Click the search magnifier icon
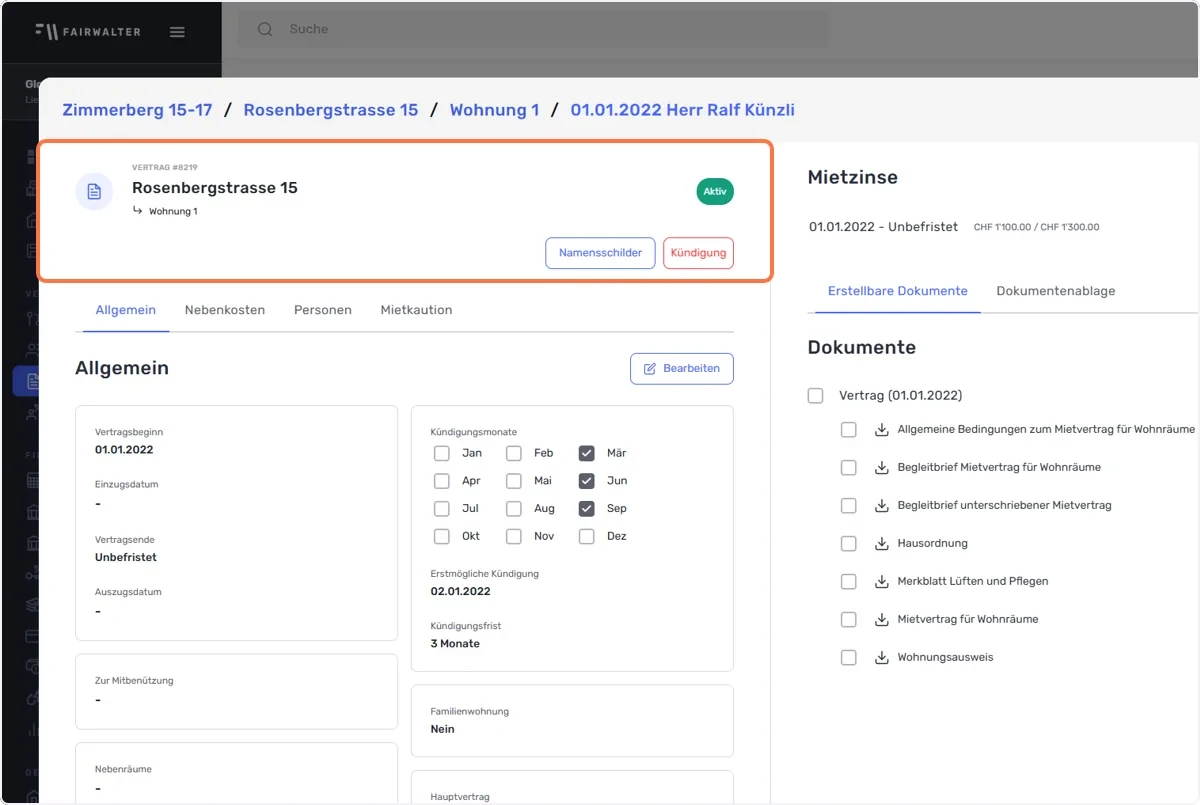This screenshot has width=1200, height=805. click(265, 29)
